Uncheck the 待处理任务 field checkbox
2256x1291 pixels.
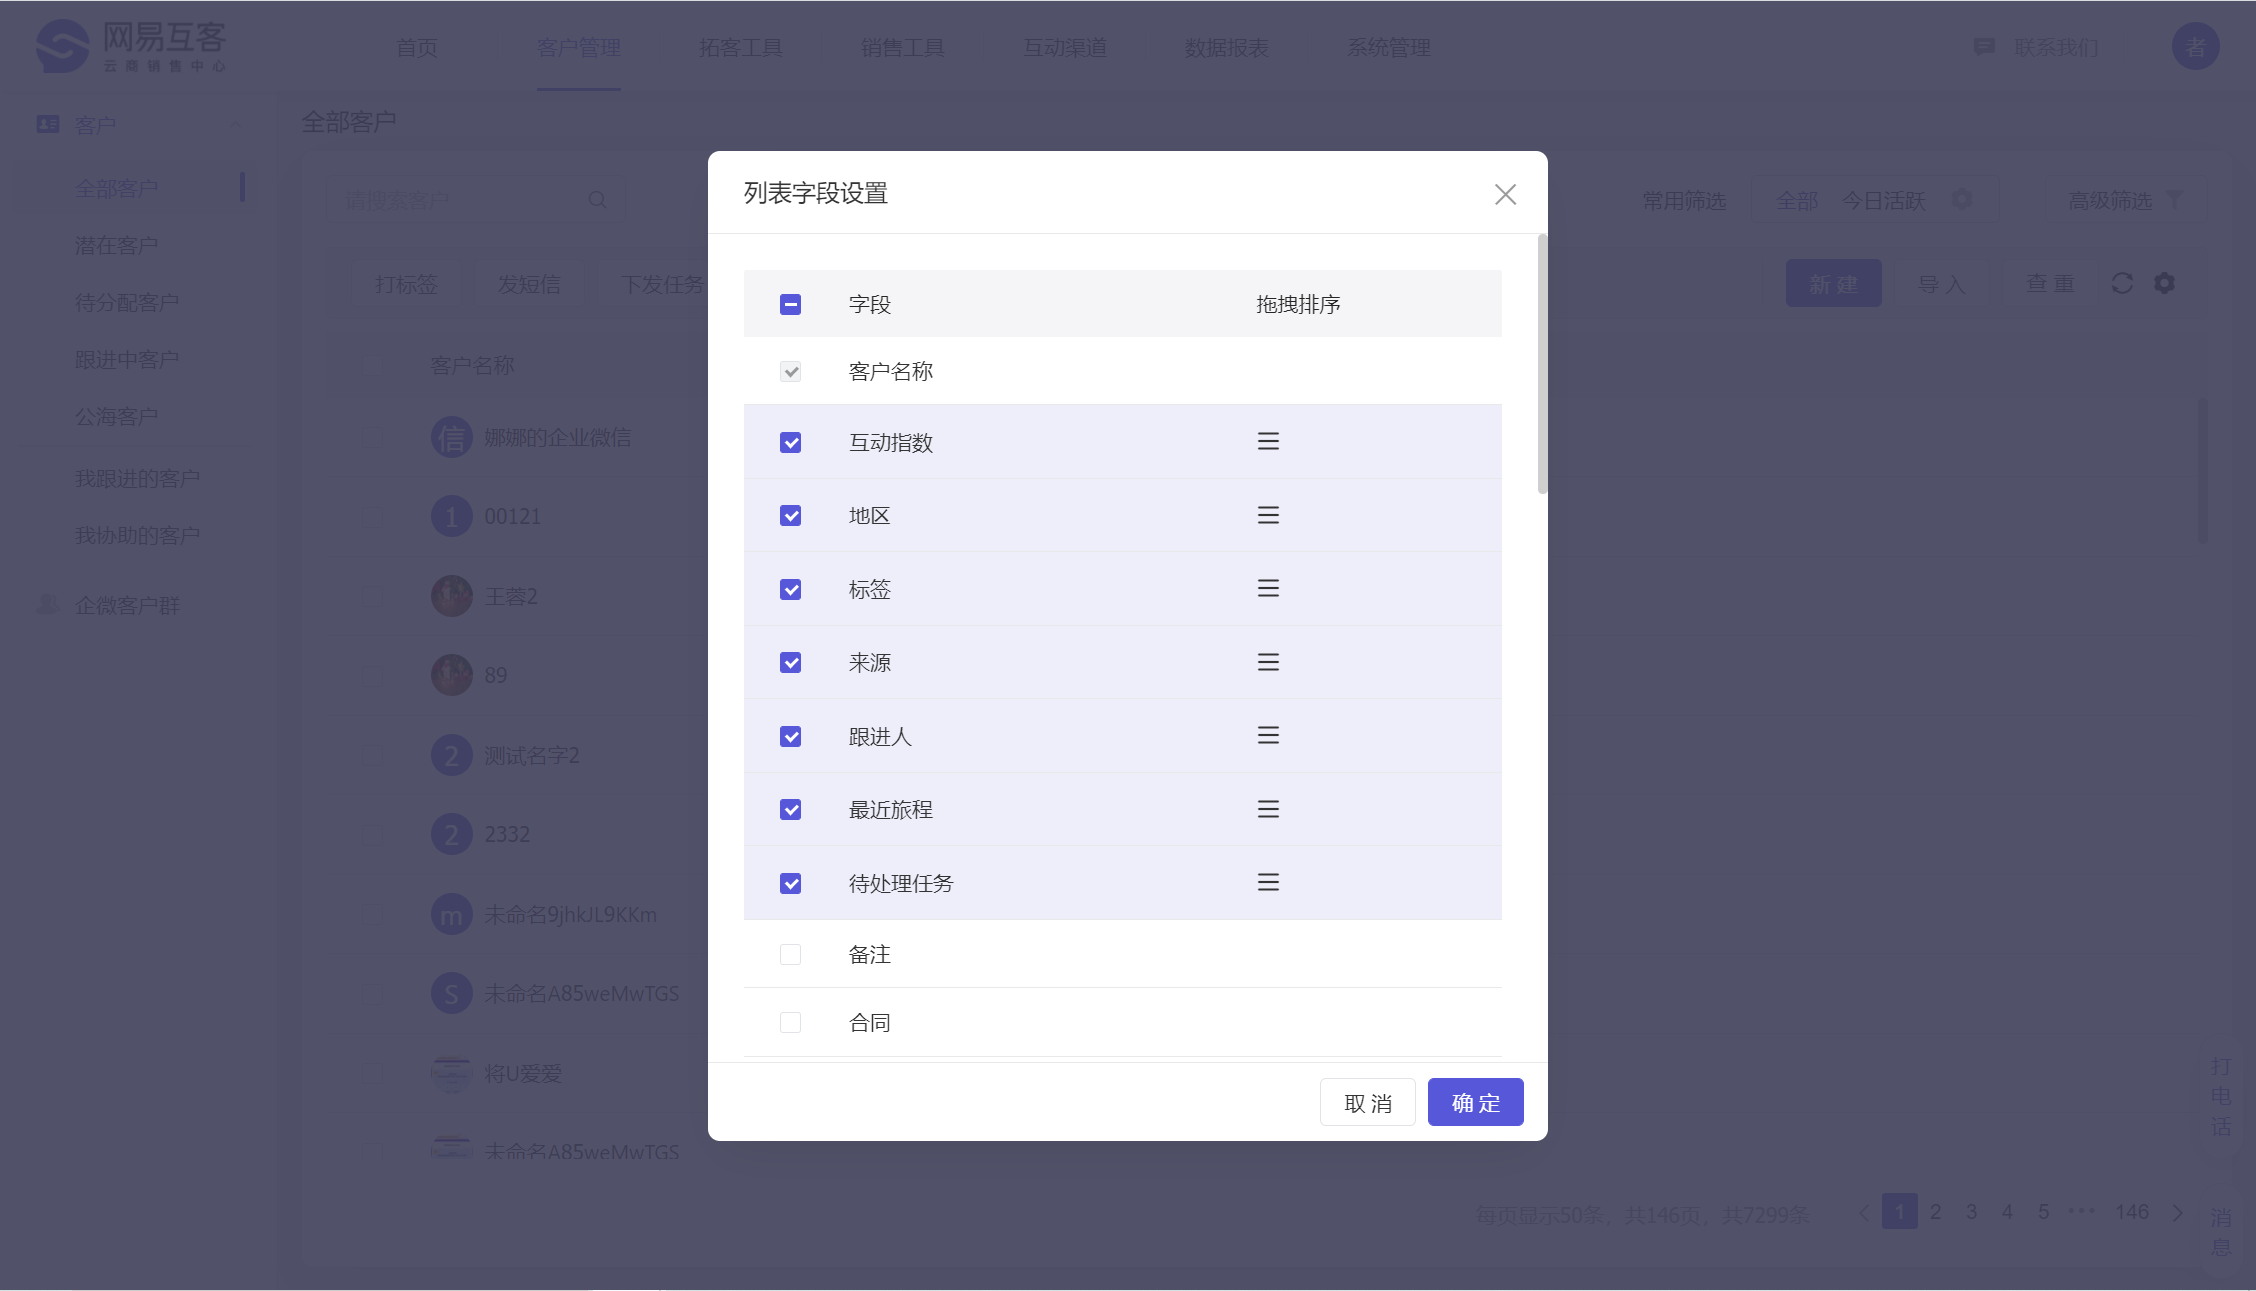pos(790,883)
